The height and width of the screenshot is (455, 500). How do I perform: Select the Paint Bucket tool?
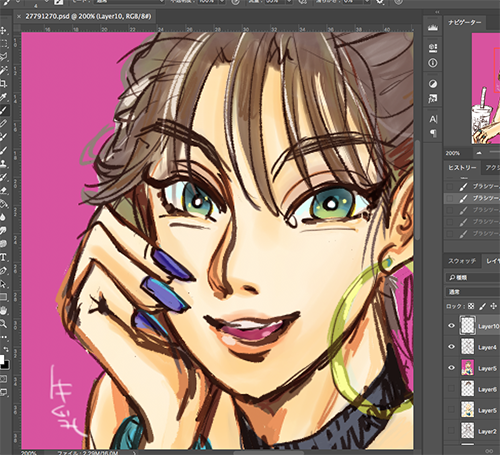pyautogui.click(x=4, y=204)
